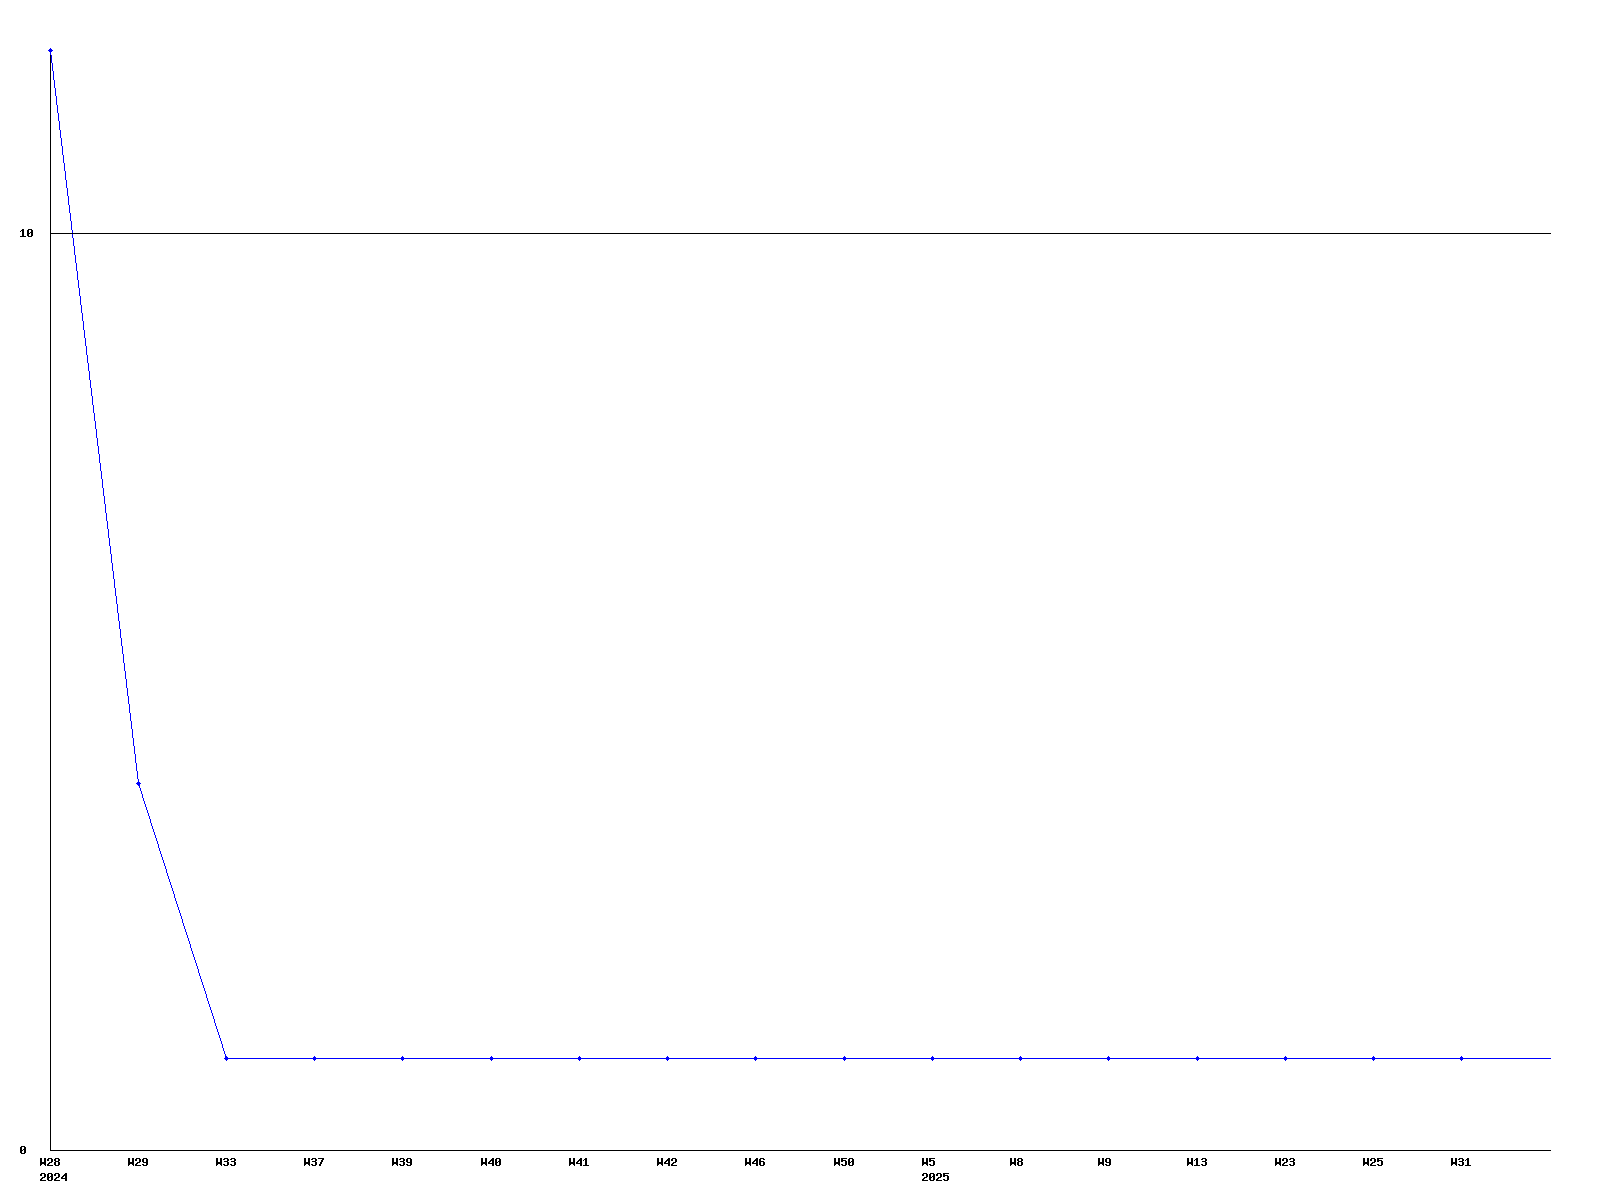This screenshot has width=1600, height=1200.
Task: Click the 2025 year label
Action: pos(935,1177)
